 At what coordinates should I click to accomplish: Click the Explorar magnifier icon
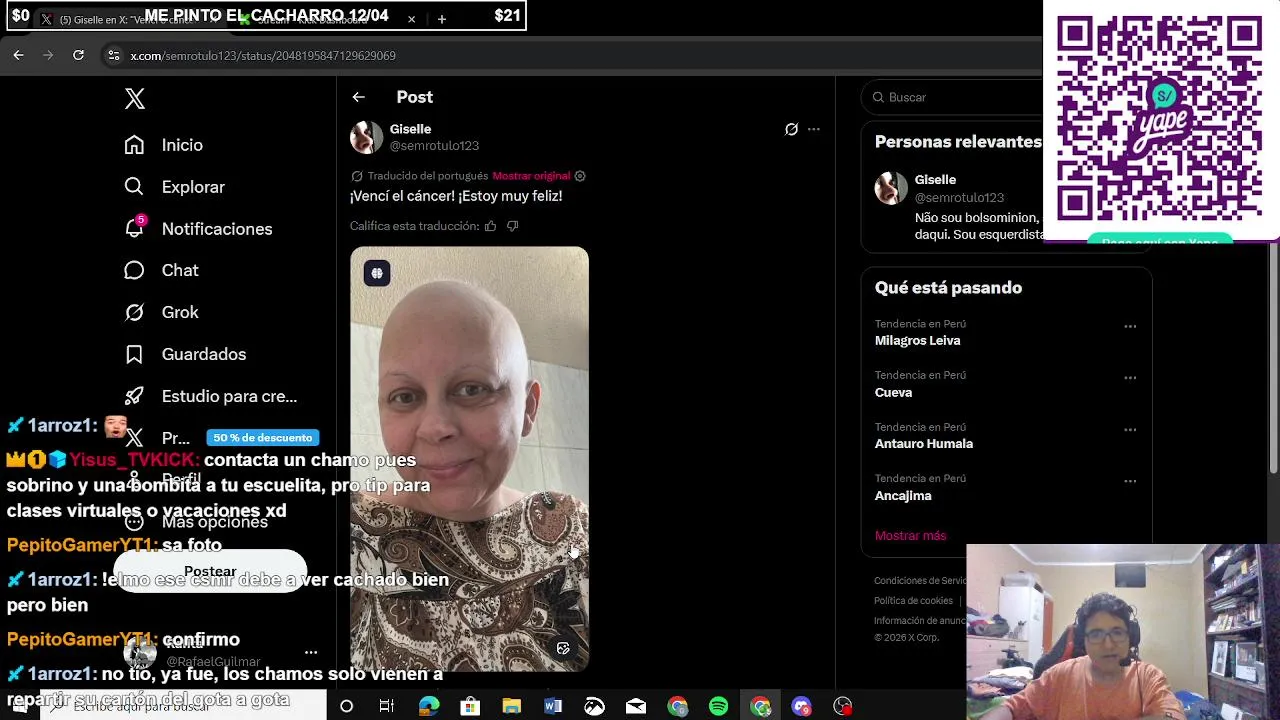pos(134,187)
